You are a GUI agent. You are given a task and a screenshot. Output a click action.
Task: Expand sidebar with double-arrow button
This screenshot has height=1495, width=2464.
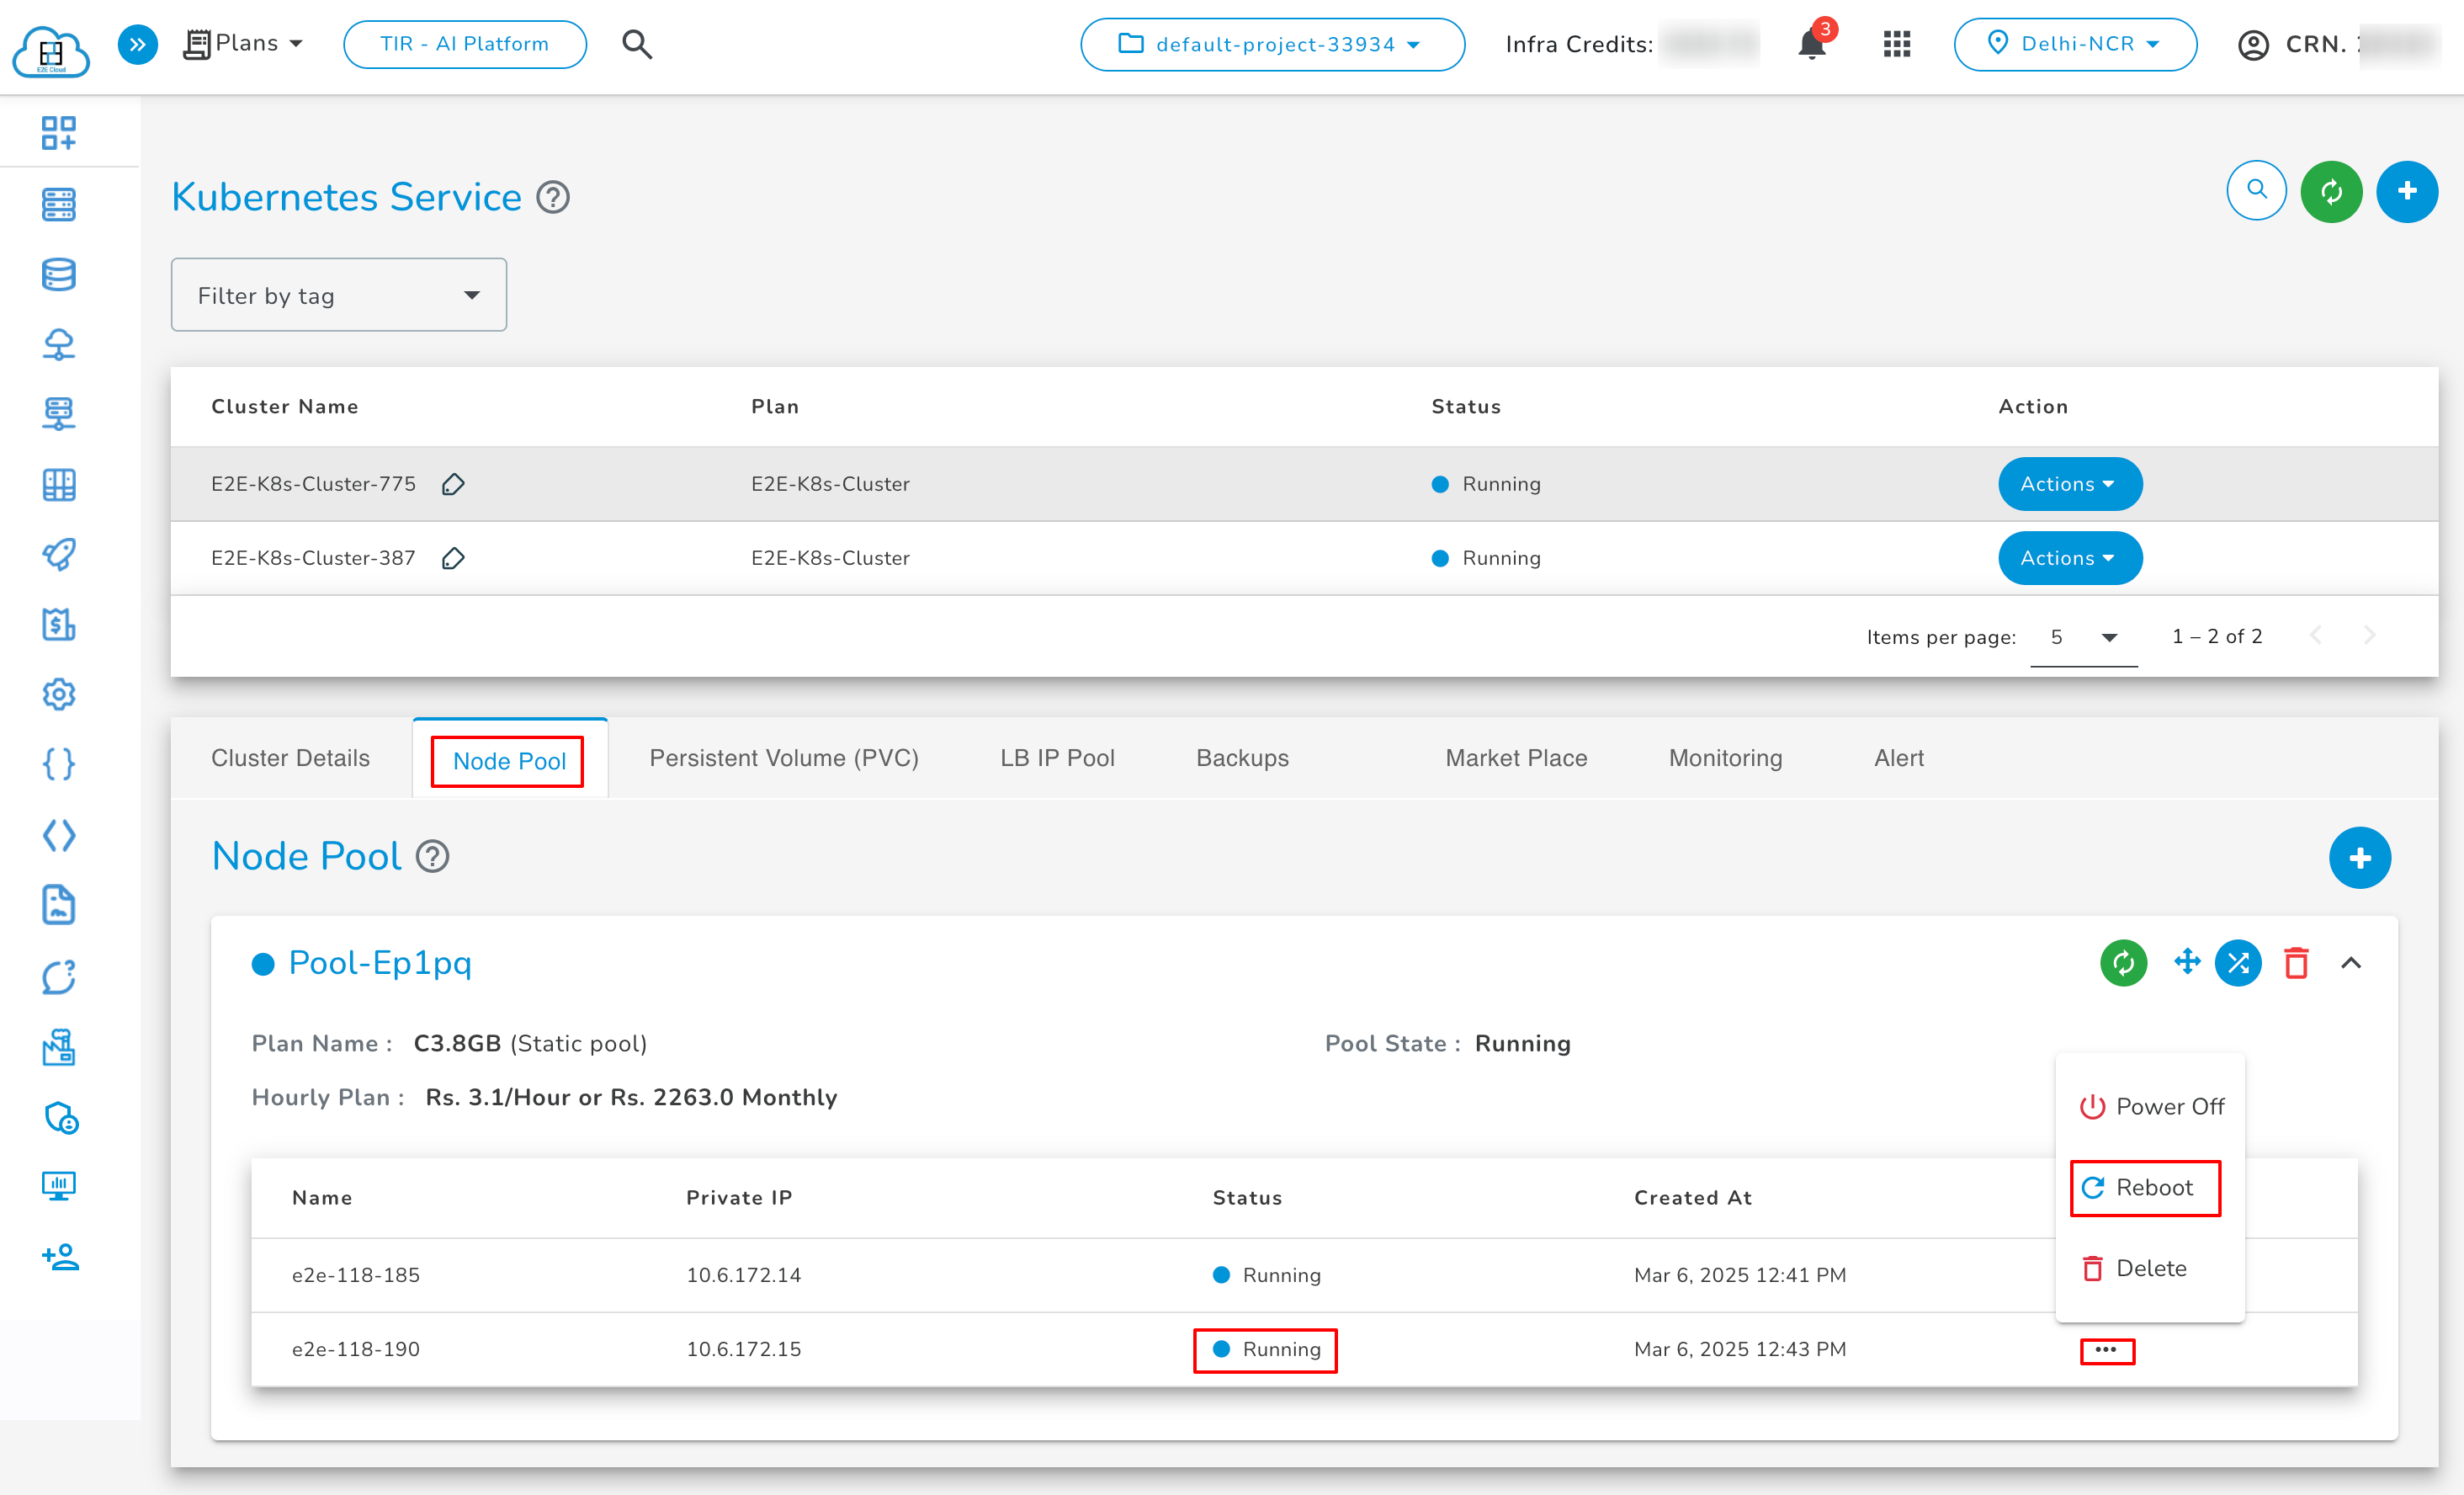point(138,44)
